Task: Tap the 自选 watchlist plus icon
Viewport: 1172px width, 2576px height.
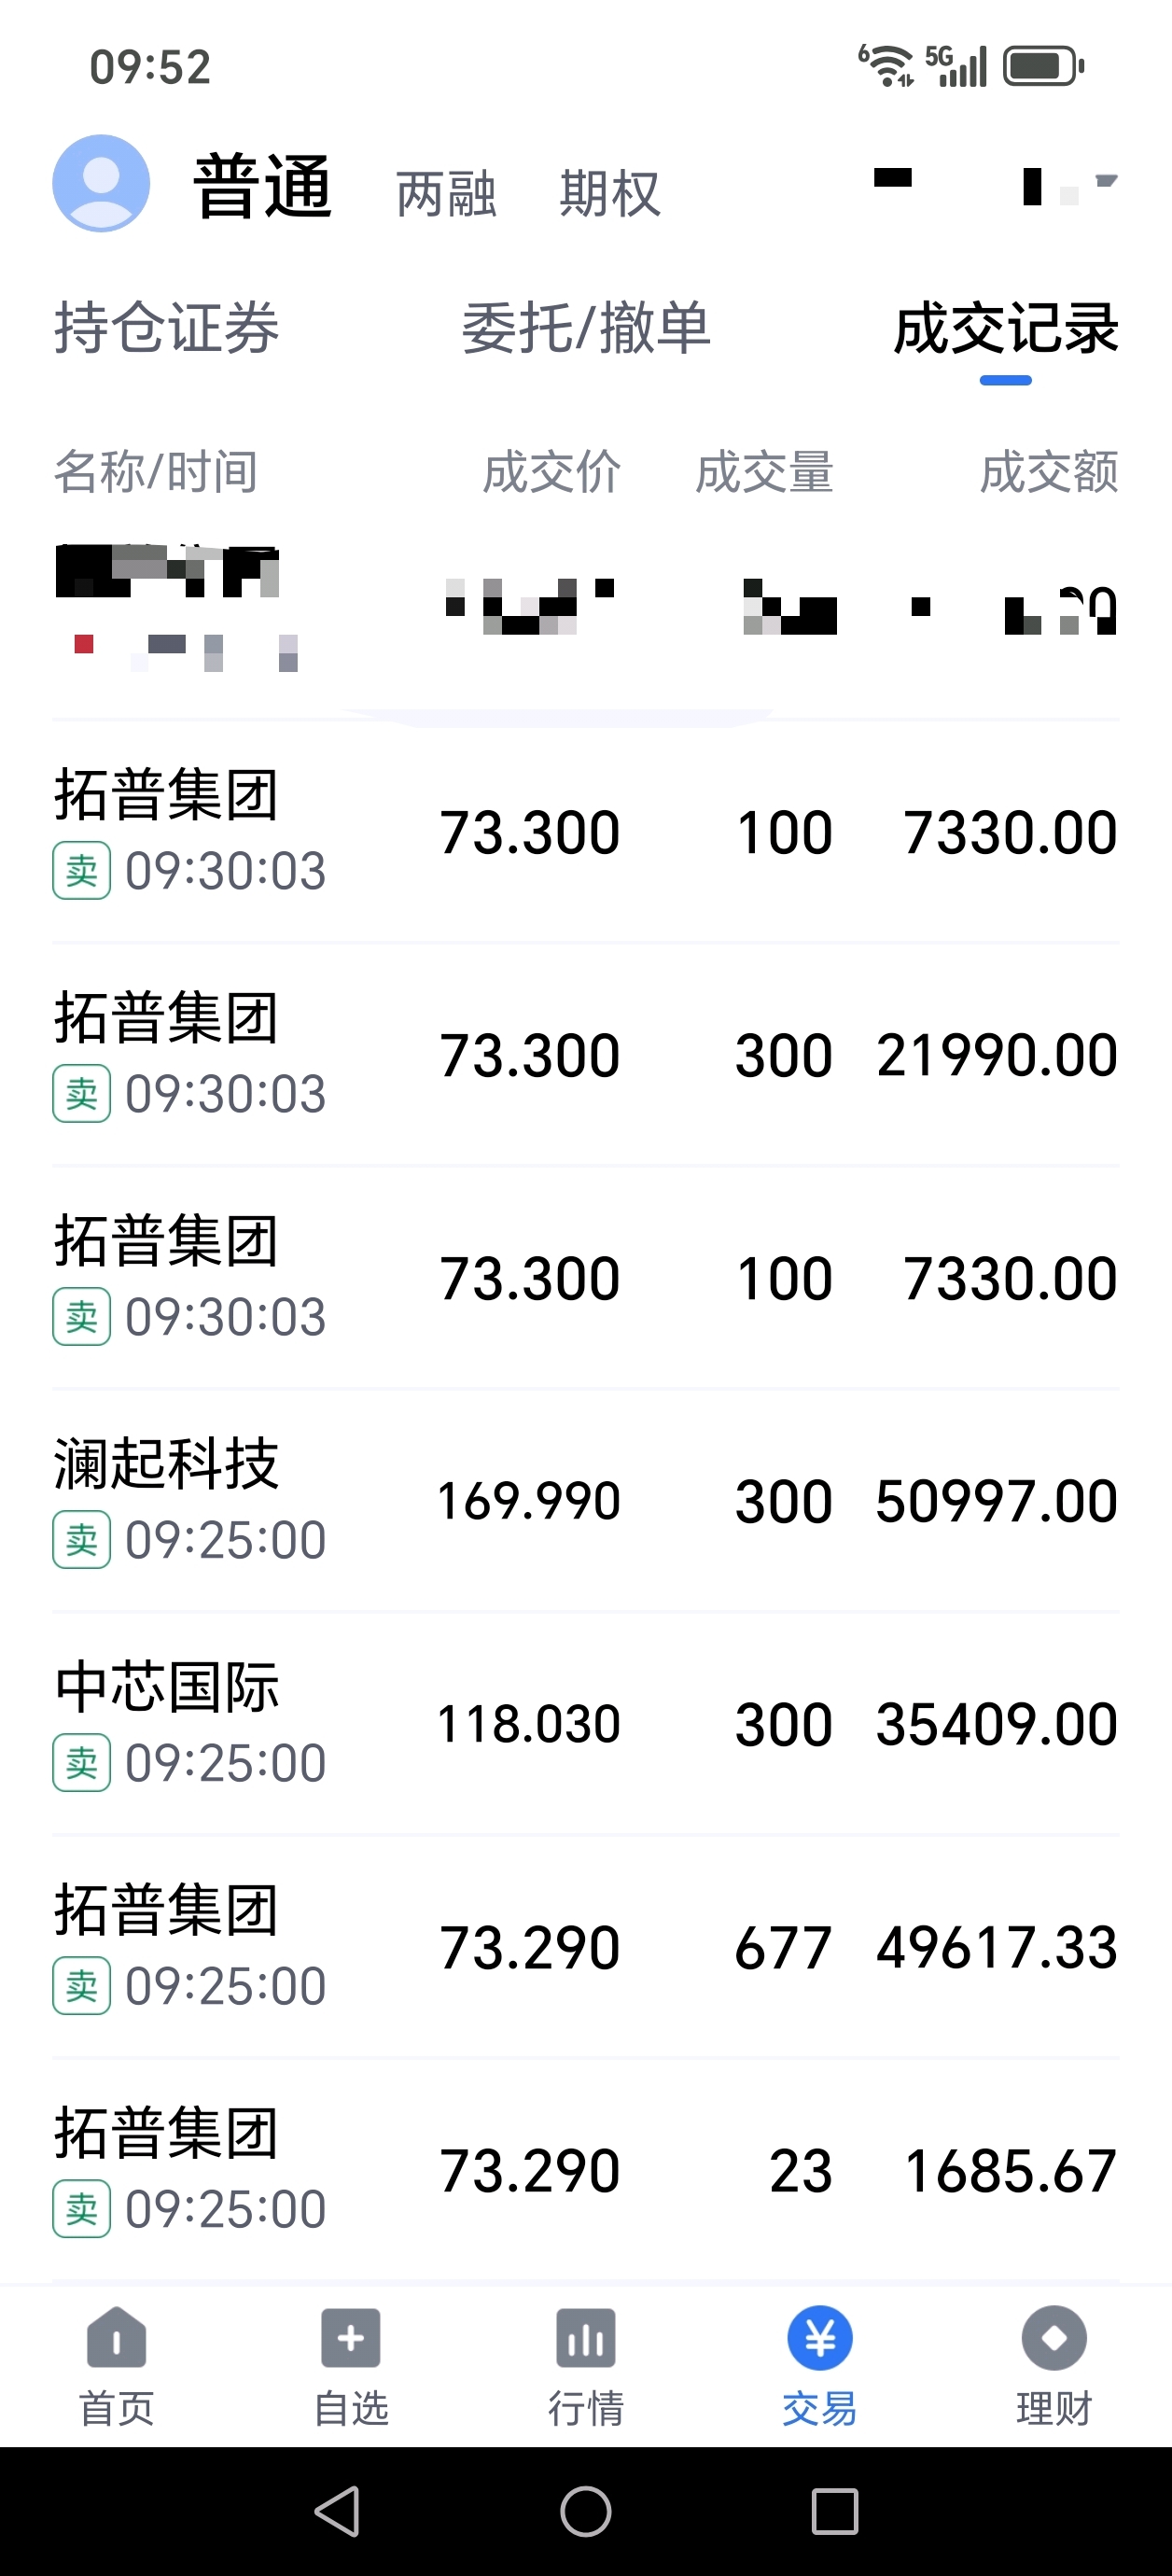Action: point(351,2338)
